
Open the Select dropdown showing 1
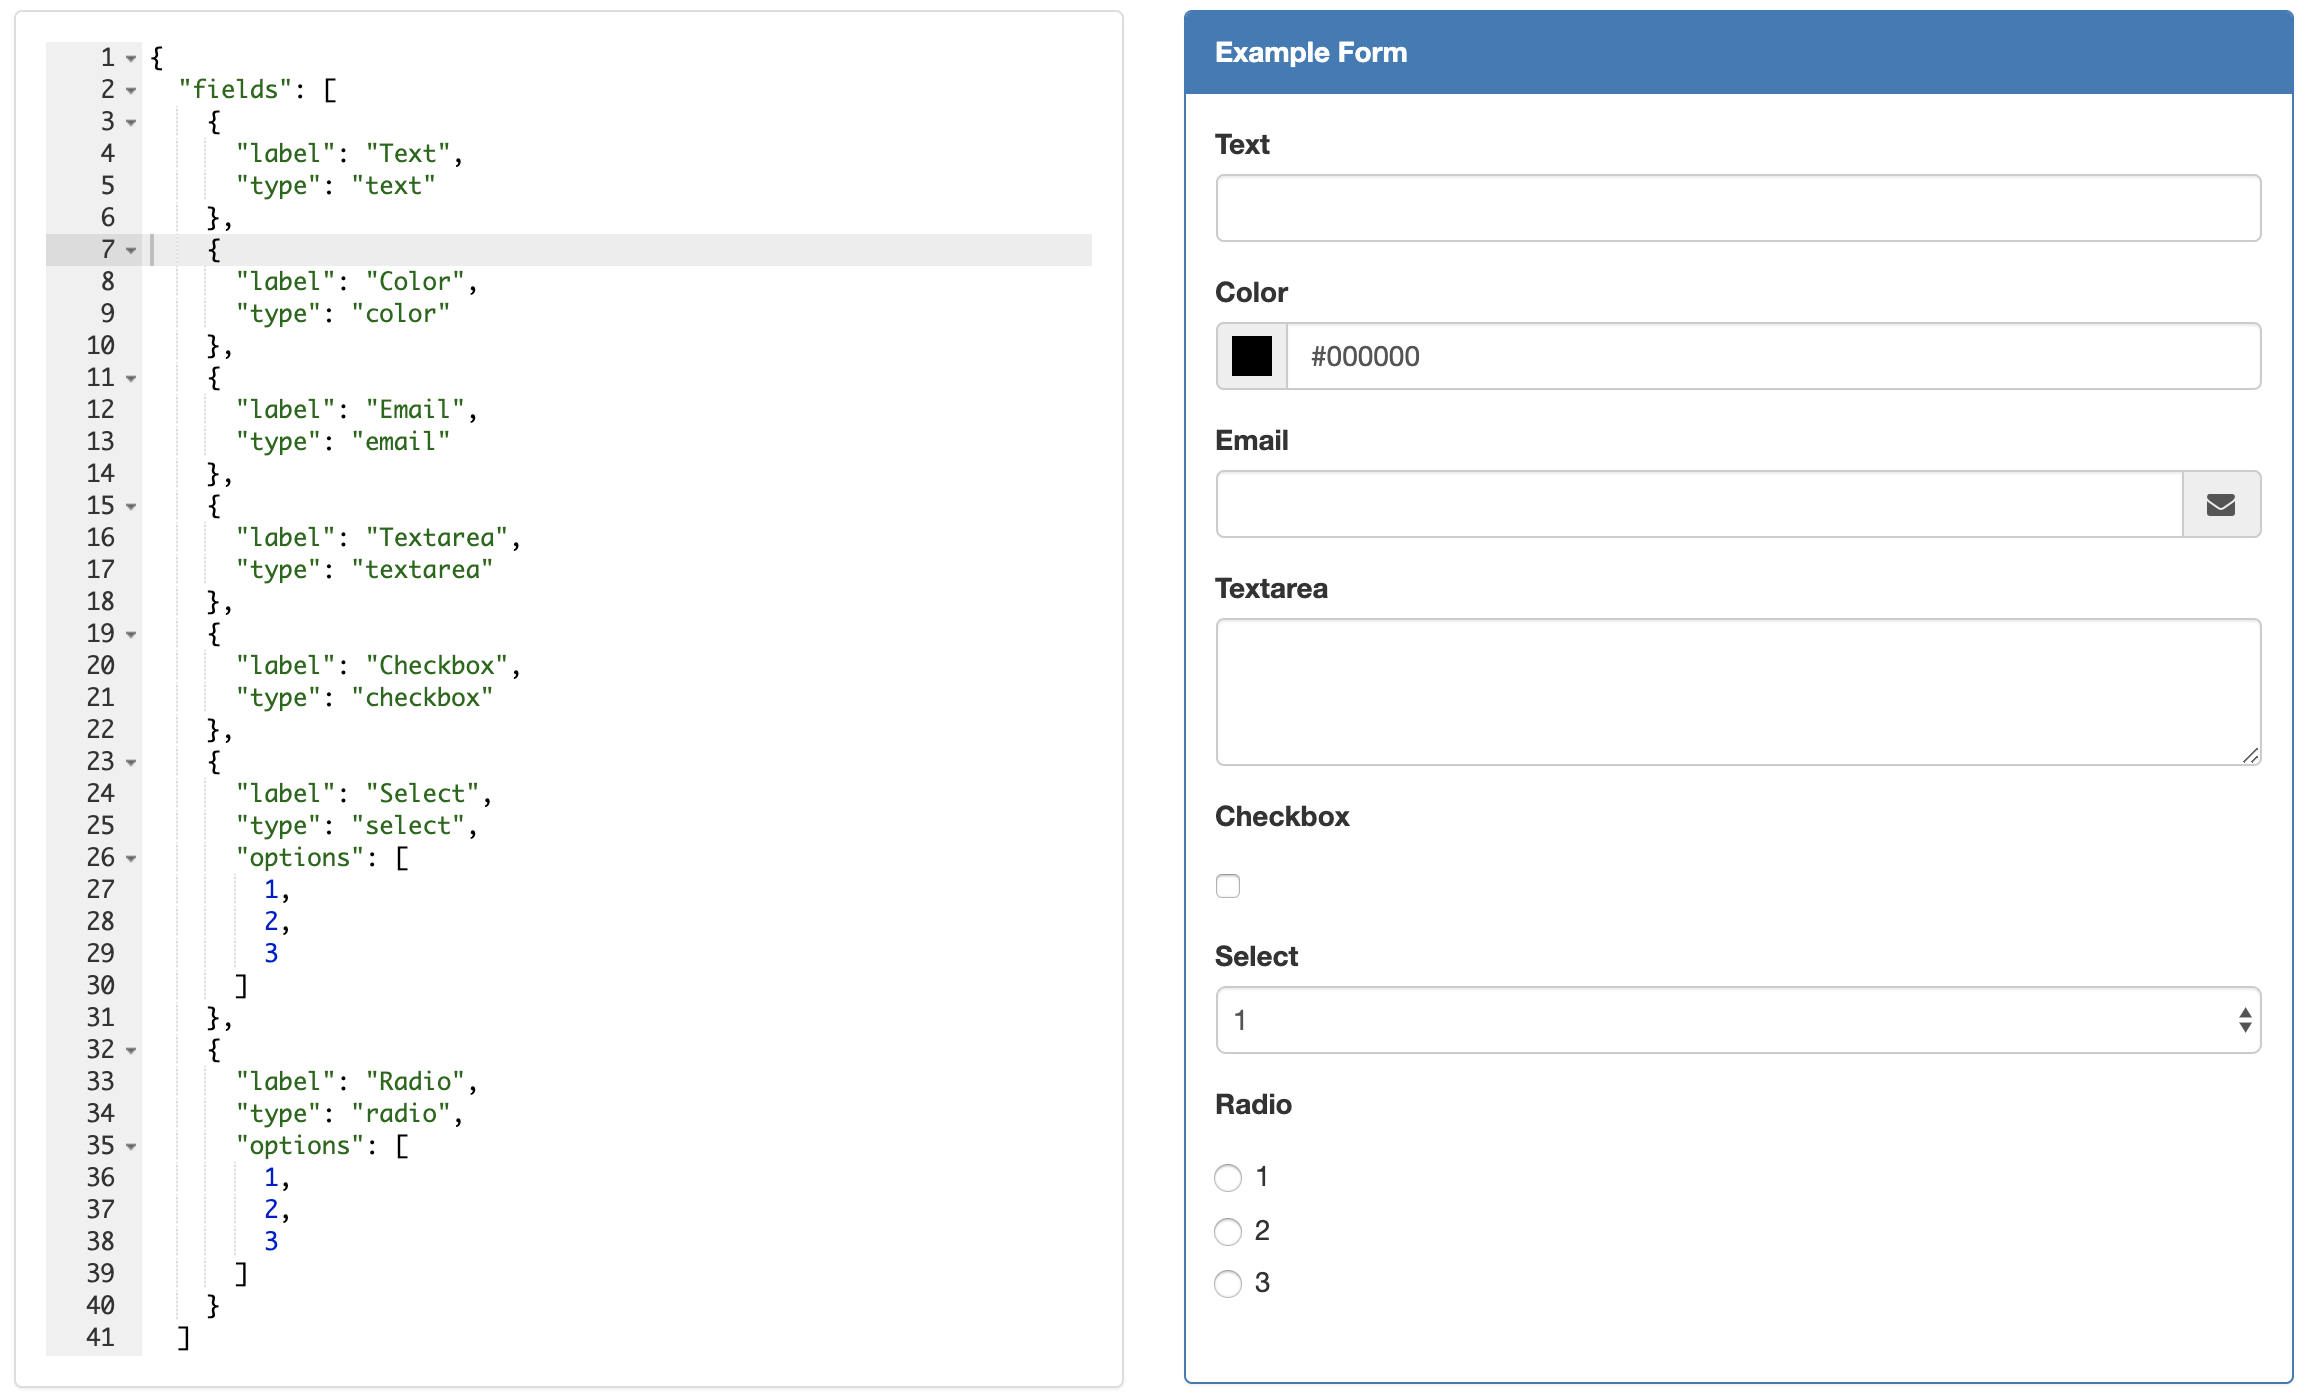(x=1737, y=1020)
